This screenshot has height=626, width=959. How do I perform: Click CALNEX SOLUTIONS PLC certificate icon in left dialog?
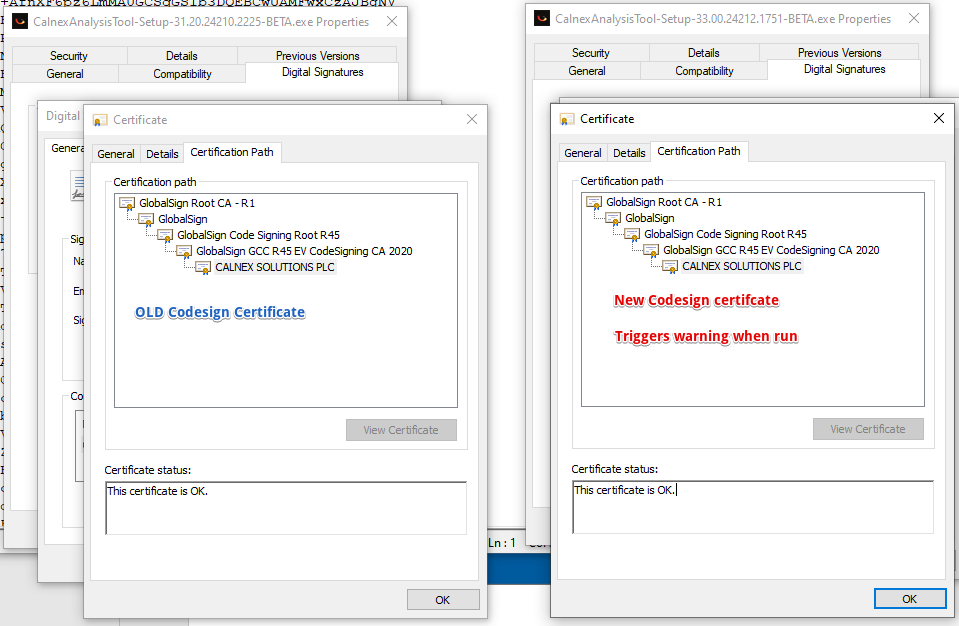pyautogui.click(x=203, y=267)
